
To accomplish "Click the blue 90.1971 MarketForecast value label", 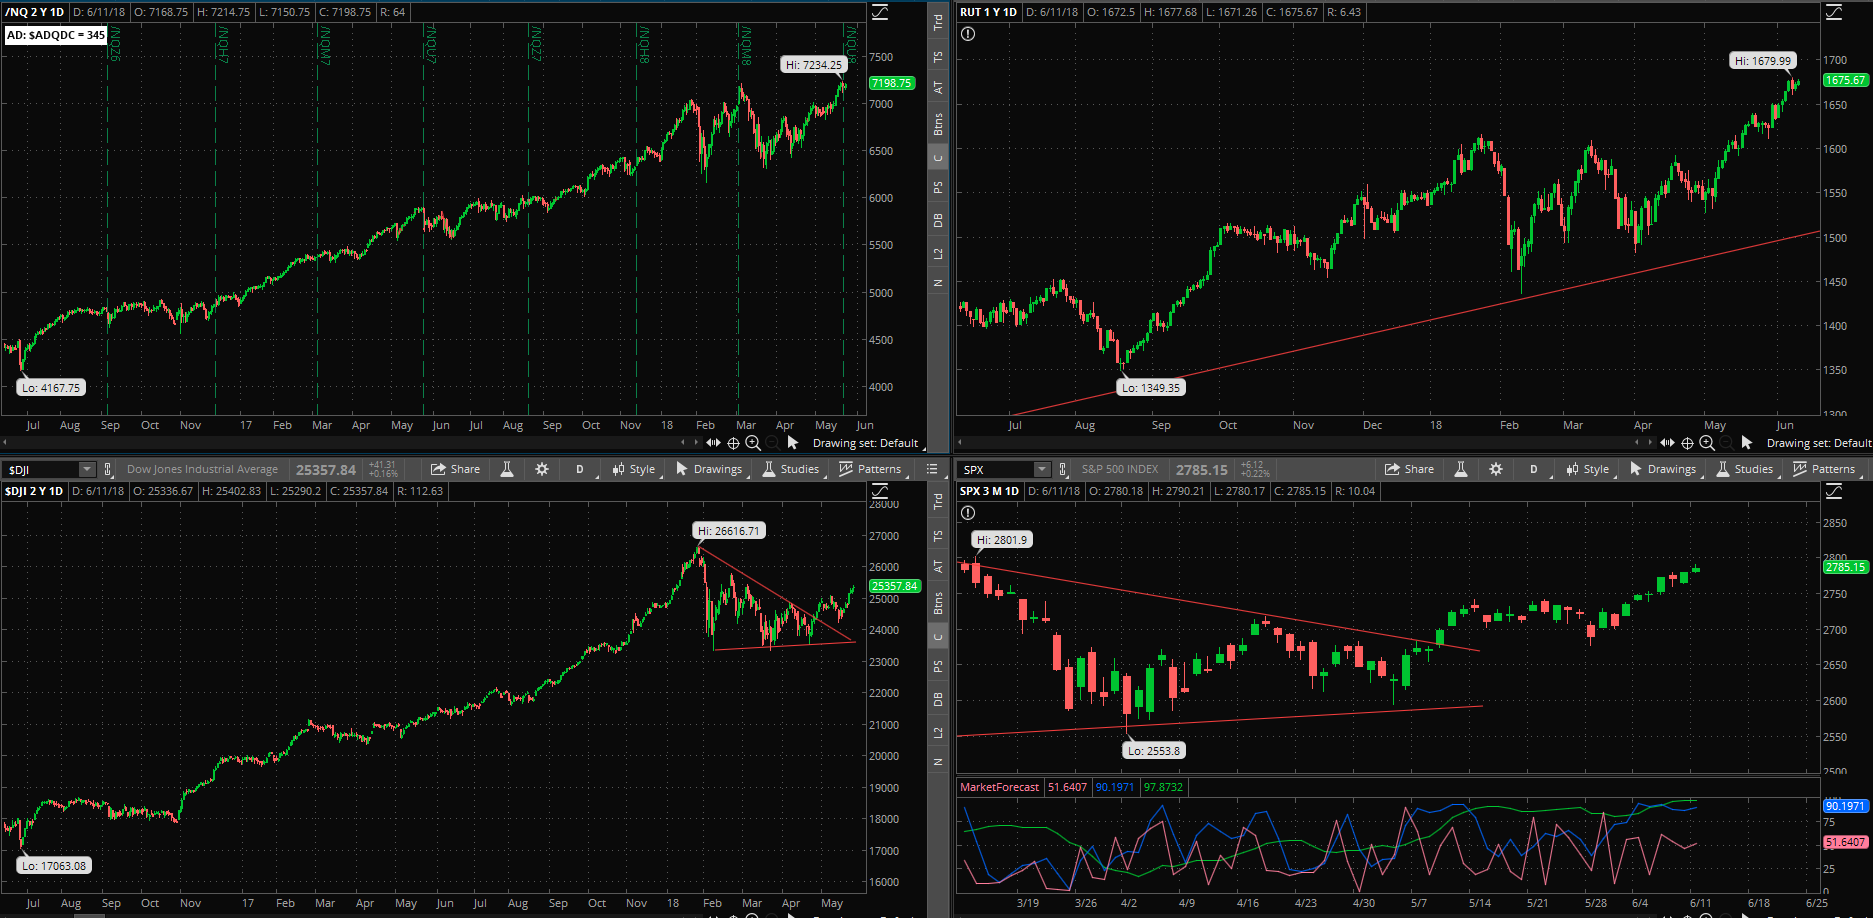I will pos(1115,787).
